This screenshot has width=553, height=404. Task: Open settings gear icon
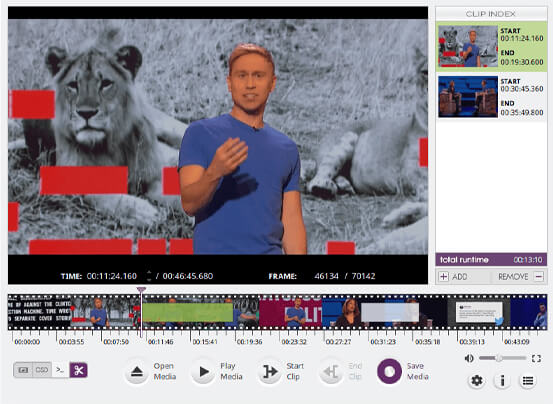tap(476, 380)
